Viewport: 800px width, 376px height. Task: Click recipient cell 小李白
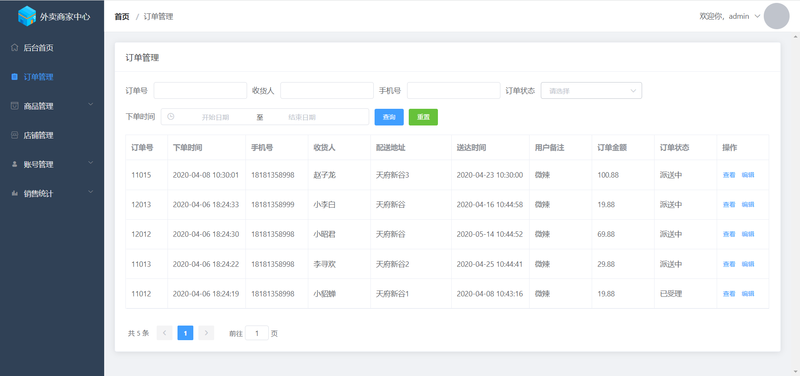[x=324, y=205]
